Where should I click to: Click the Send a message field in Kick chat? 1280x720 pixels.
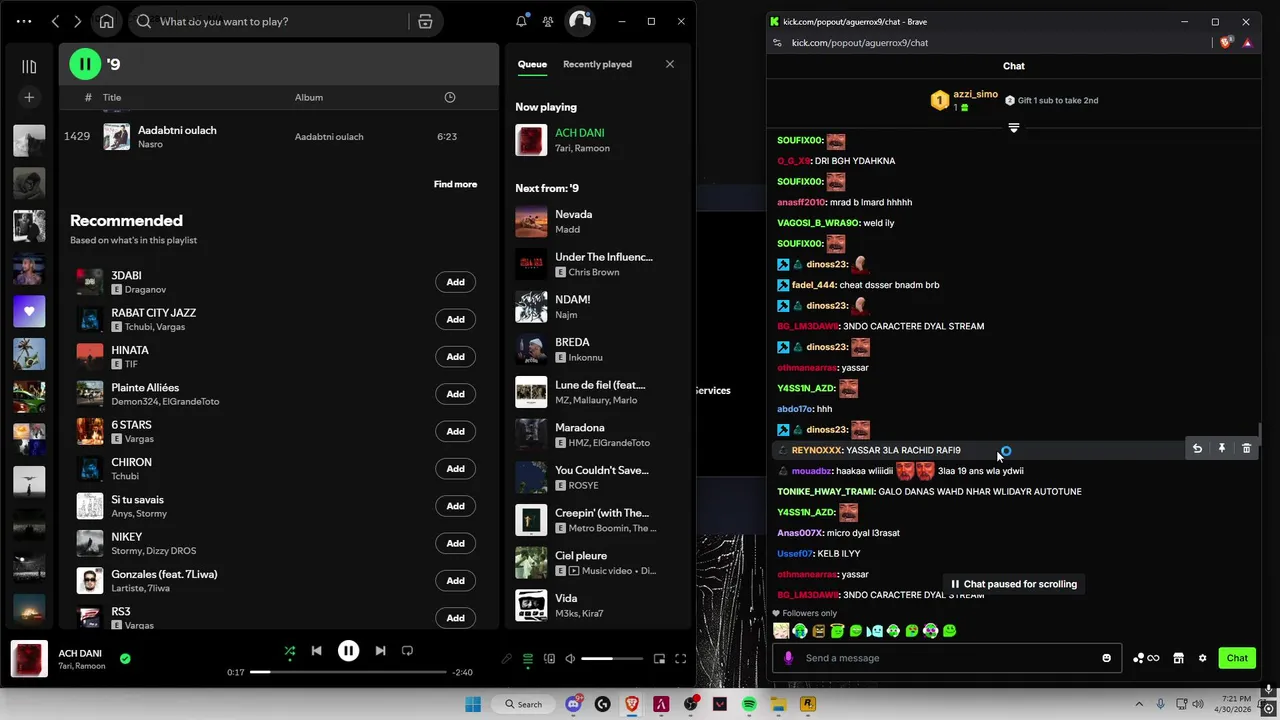tap(947, 658)
